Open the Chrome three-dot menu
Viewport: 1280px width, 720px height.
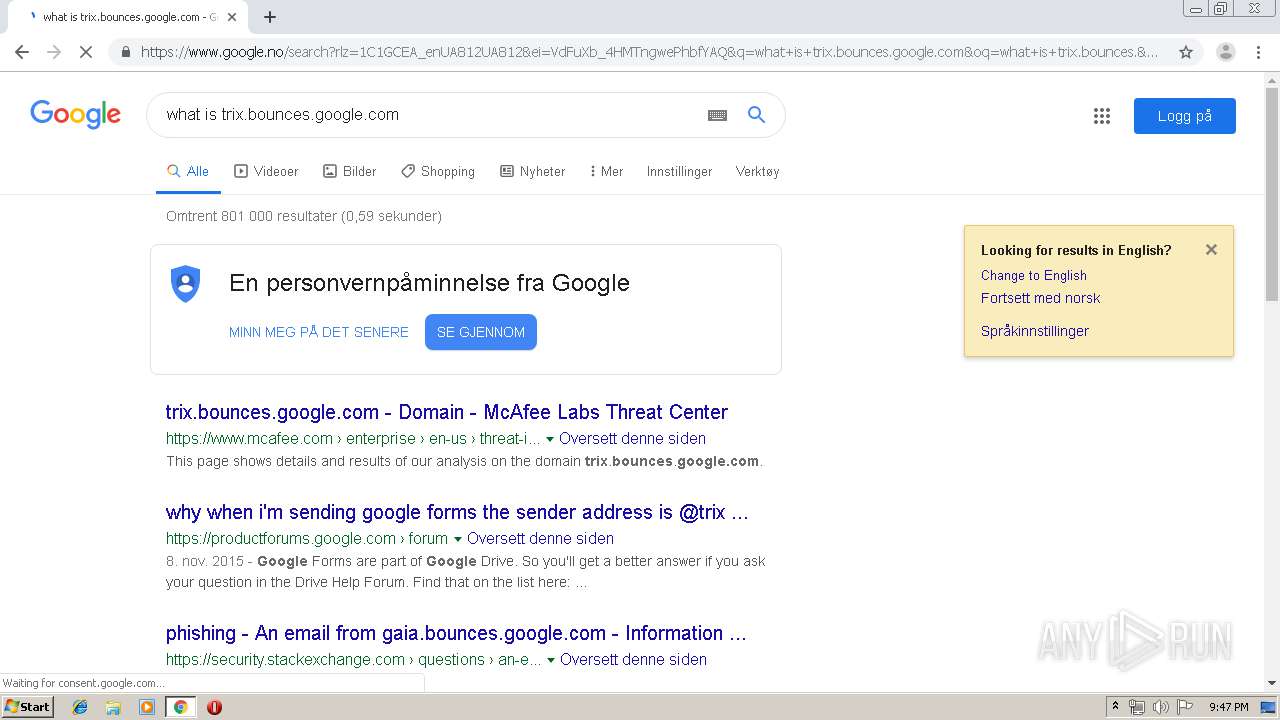pyautogui.click(x=1259, y=52)
